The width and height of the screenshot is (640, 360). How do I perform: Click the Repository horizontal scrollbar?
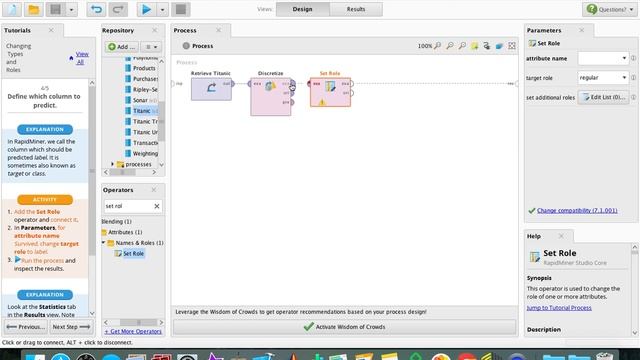[122, 172]
